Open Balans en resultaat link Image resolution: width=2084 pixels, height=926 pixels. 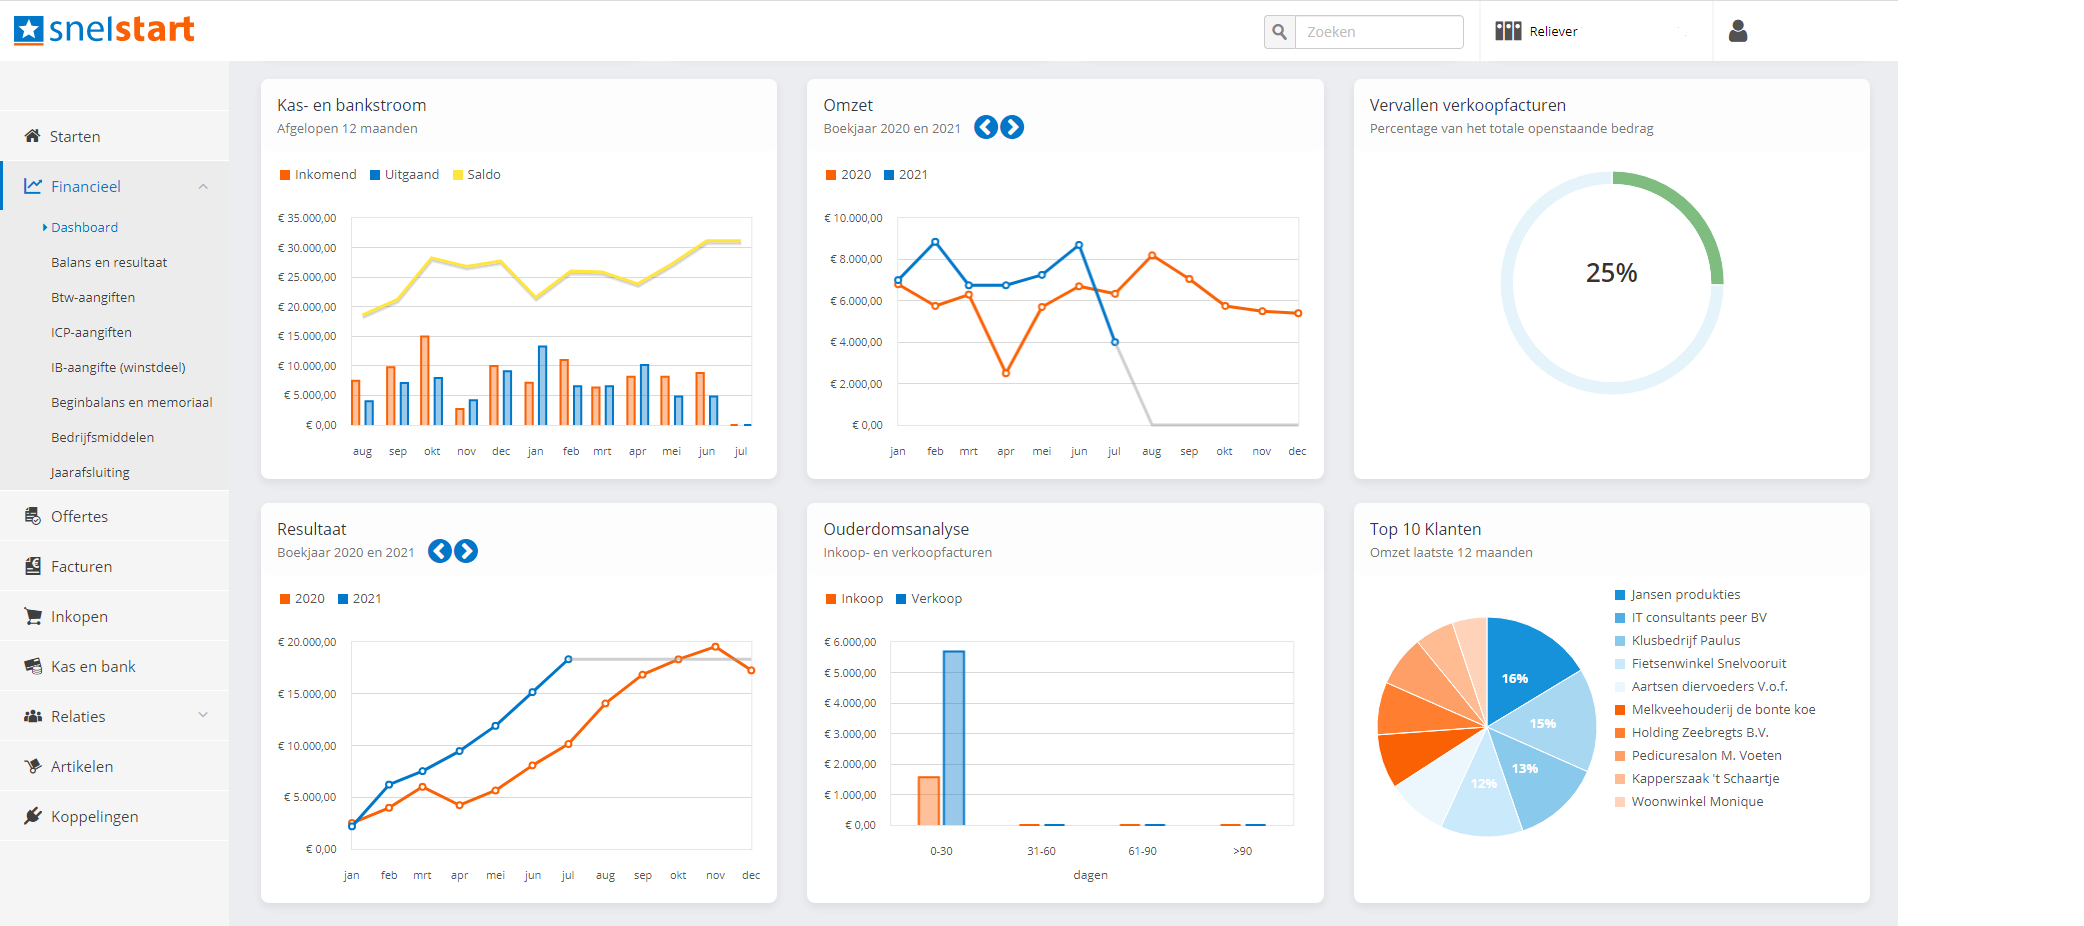coord(109,263)
